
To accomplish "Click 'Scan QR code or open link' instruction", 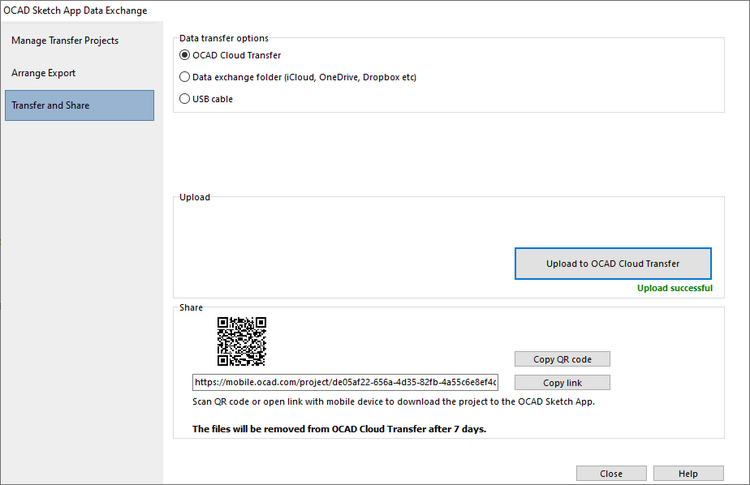I will pyautogui.click(x=394, y=402).
